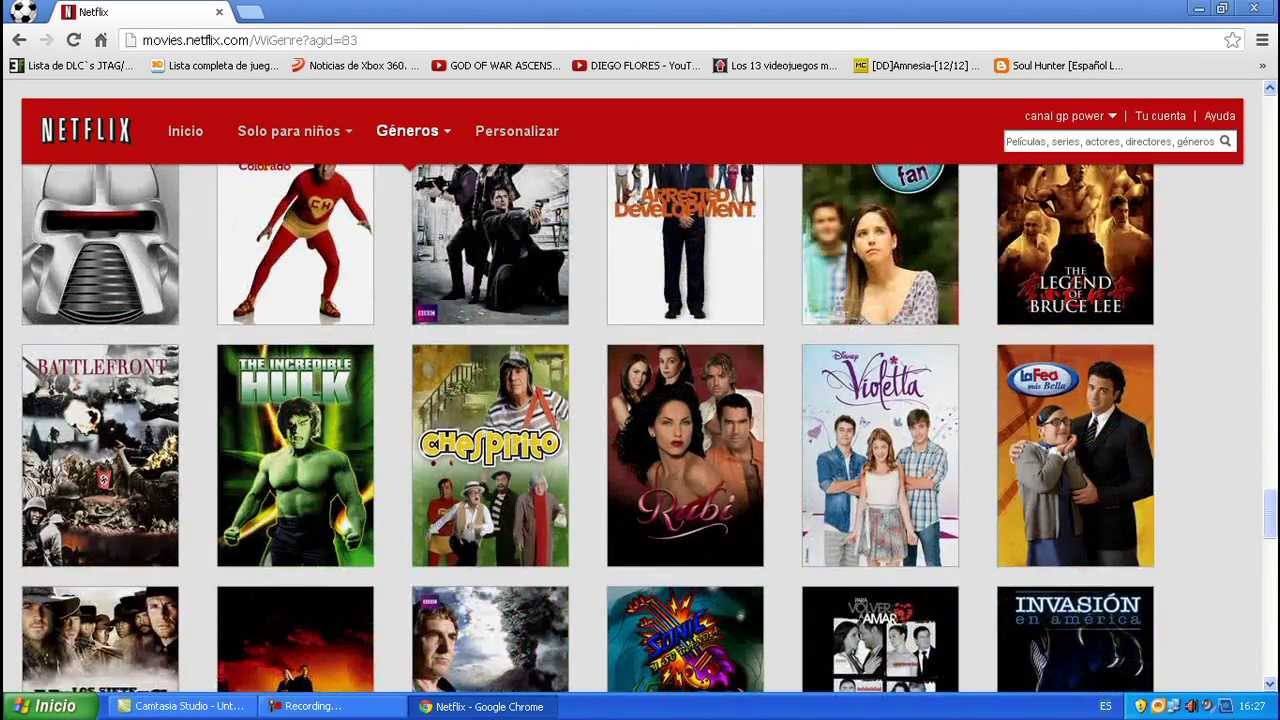Click the Netflix logo
The image size is (1280, 720).
point(86,130)
